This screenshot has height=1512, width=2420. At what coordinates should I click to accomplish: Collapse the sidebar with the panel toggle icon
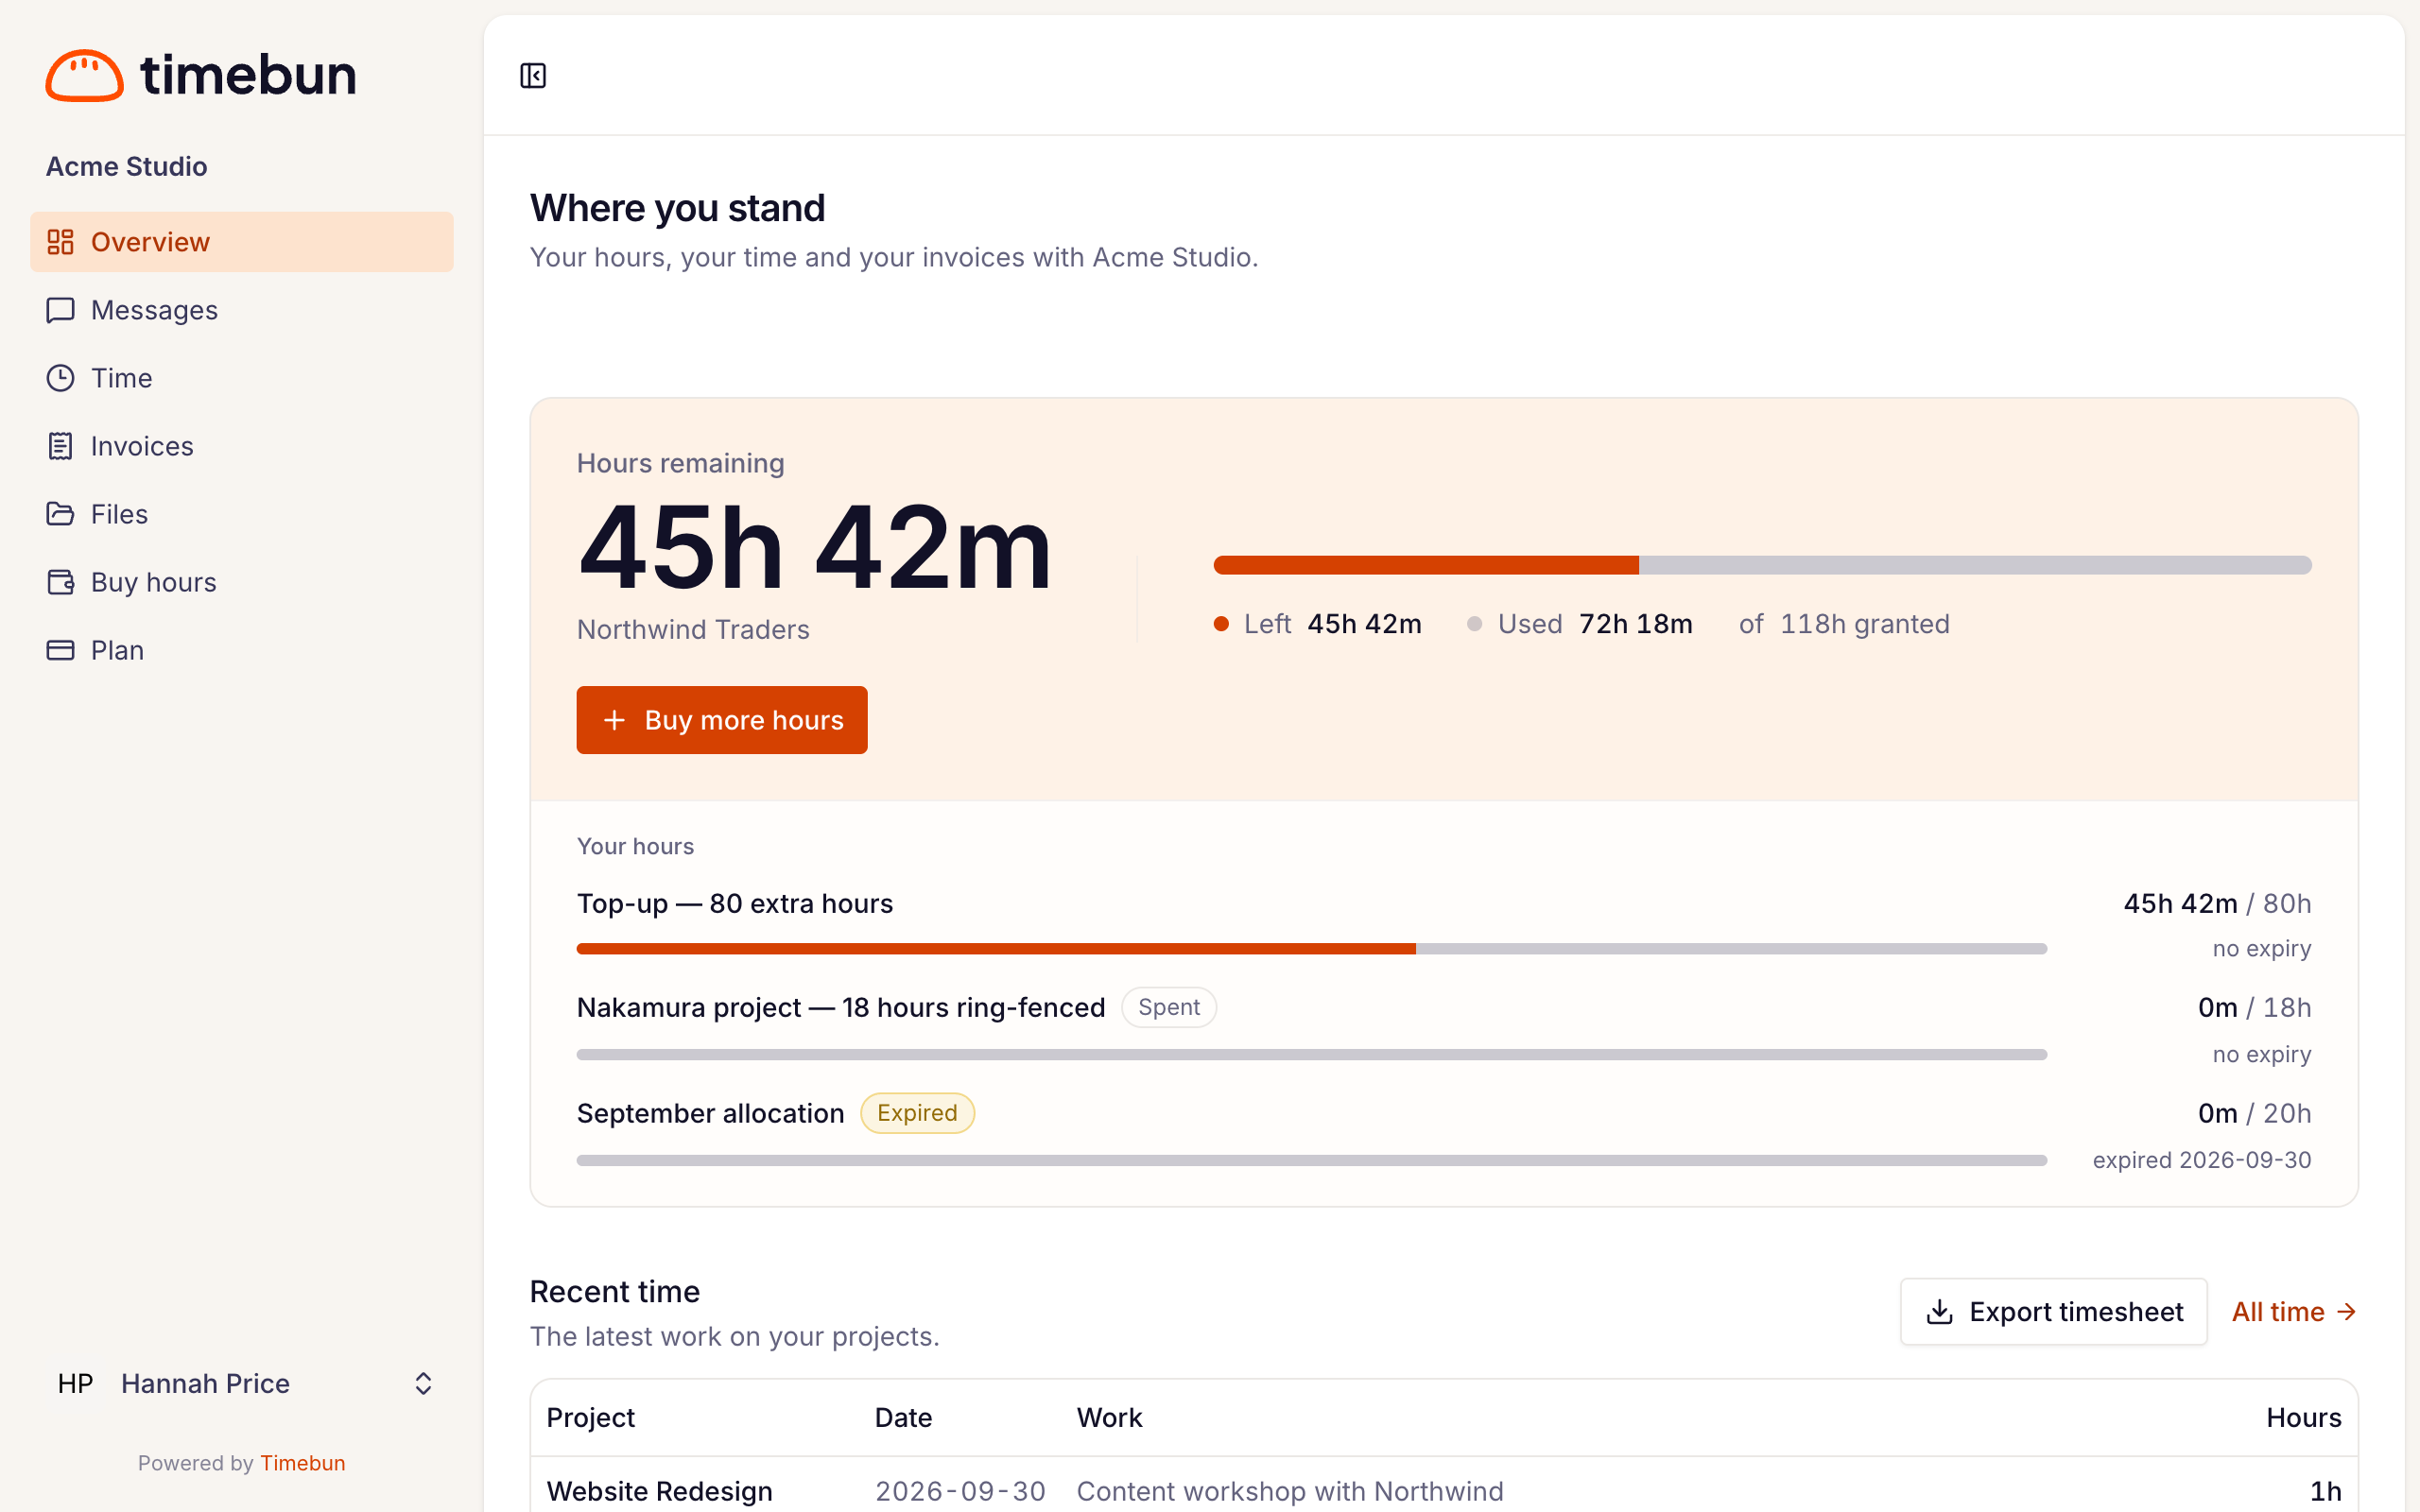[x=533, y=76]
